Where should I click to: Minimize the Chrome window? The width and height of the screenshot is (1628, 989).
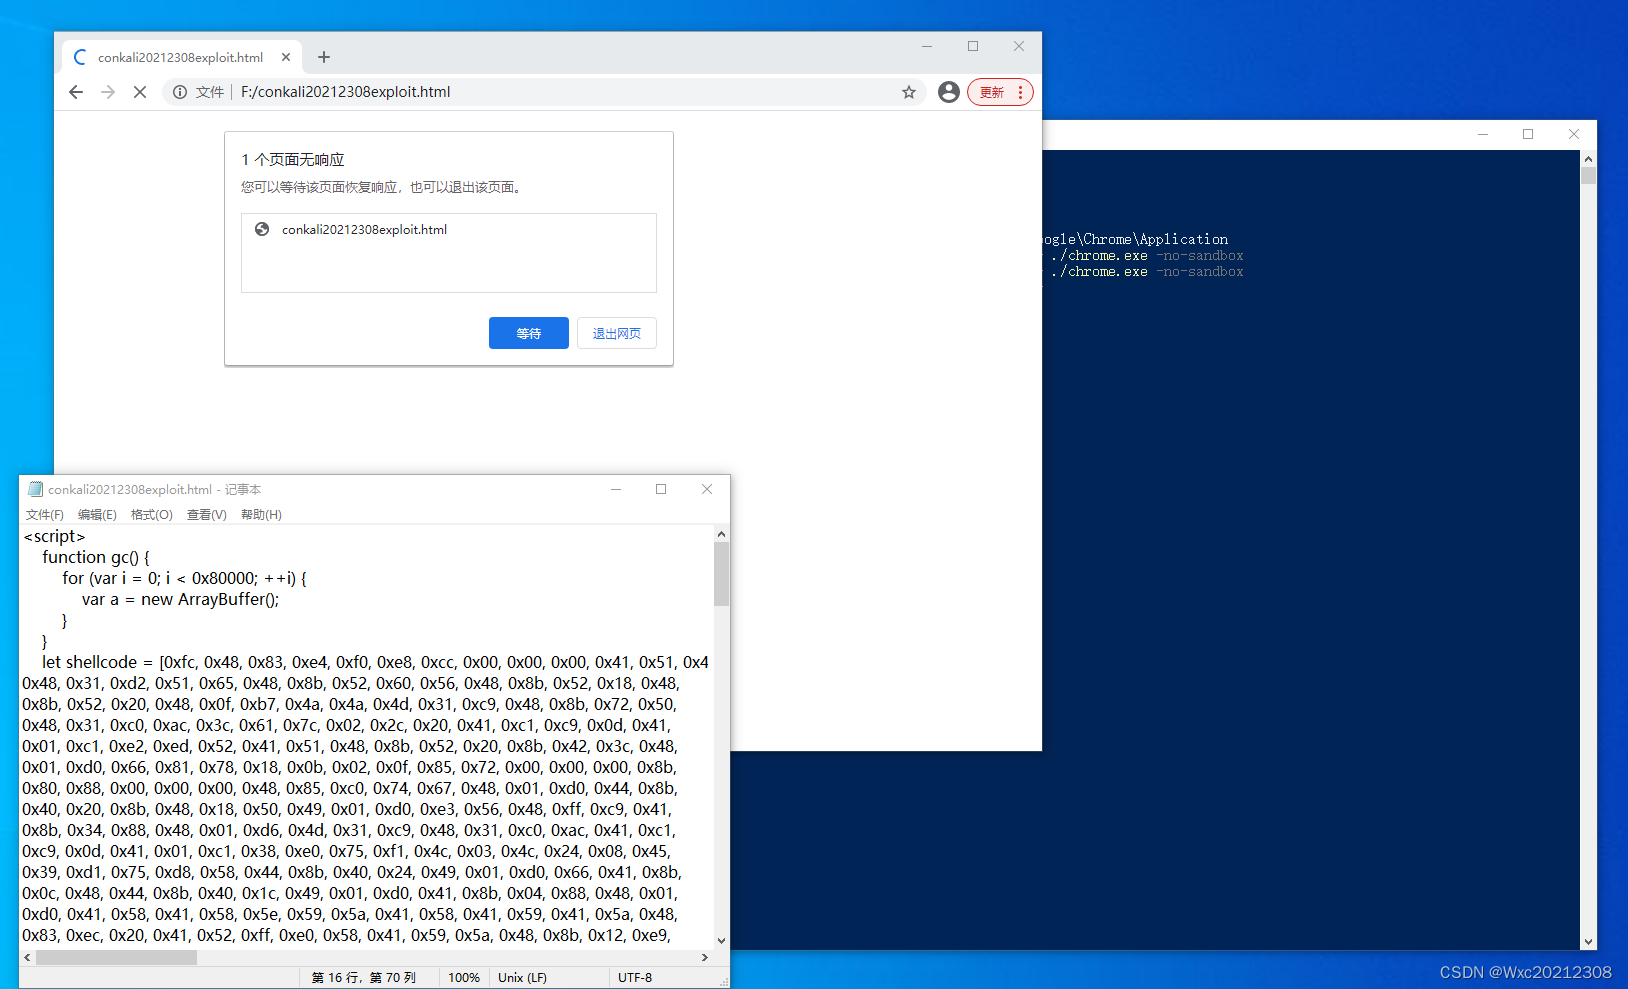click(927, 46)
